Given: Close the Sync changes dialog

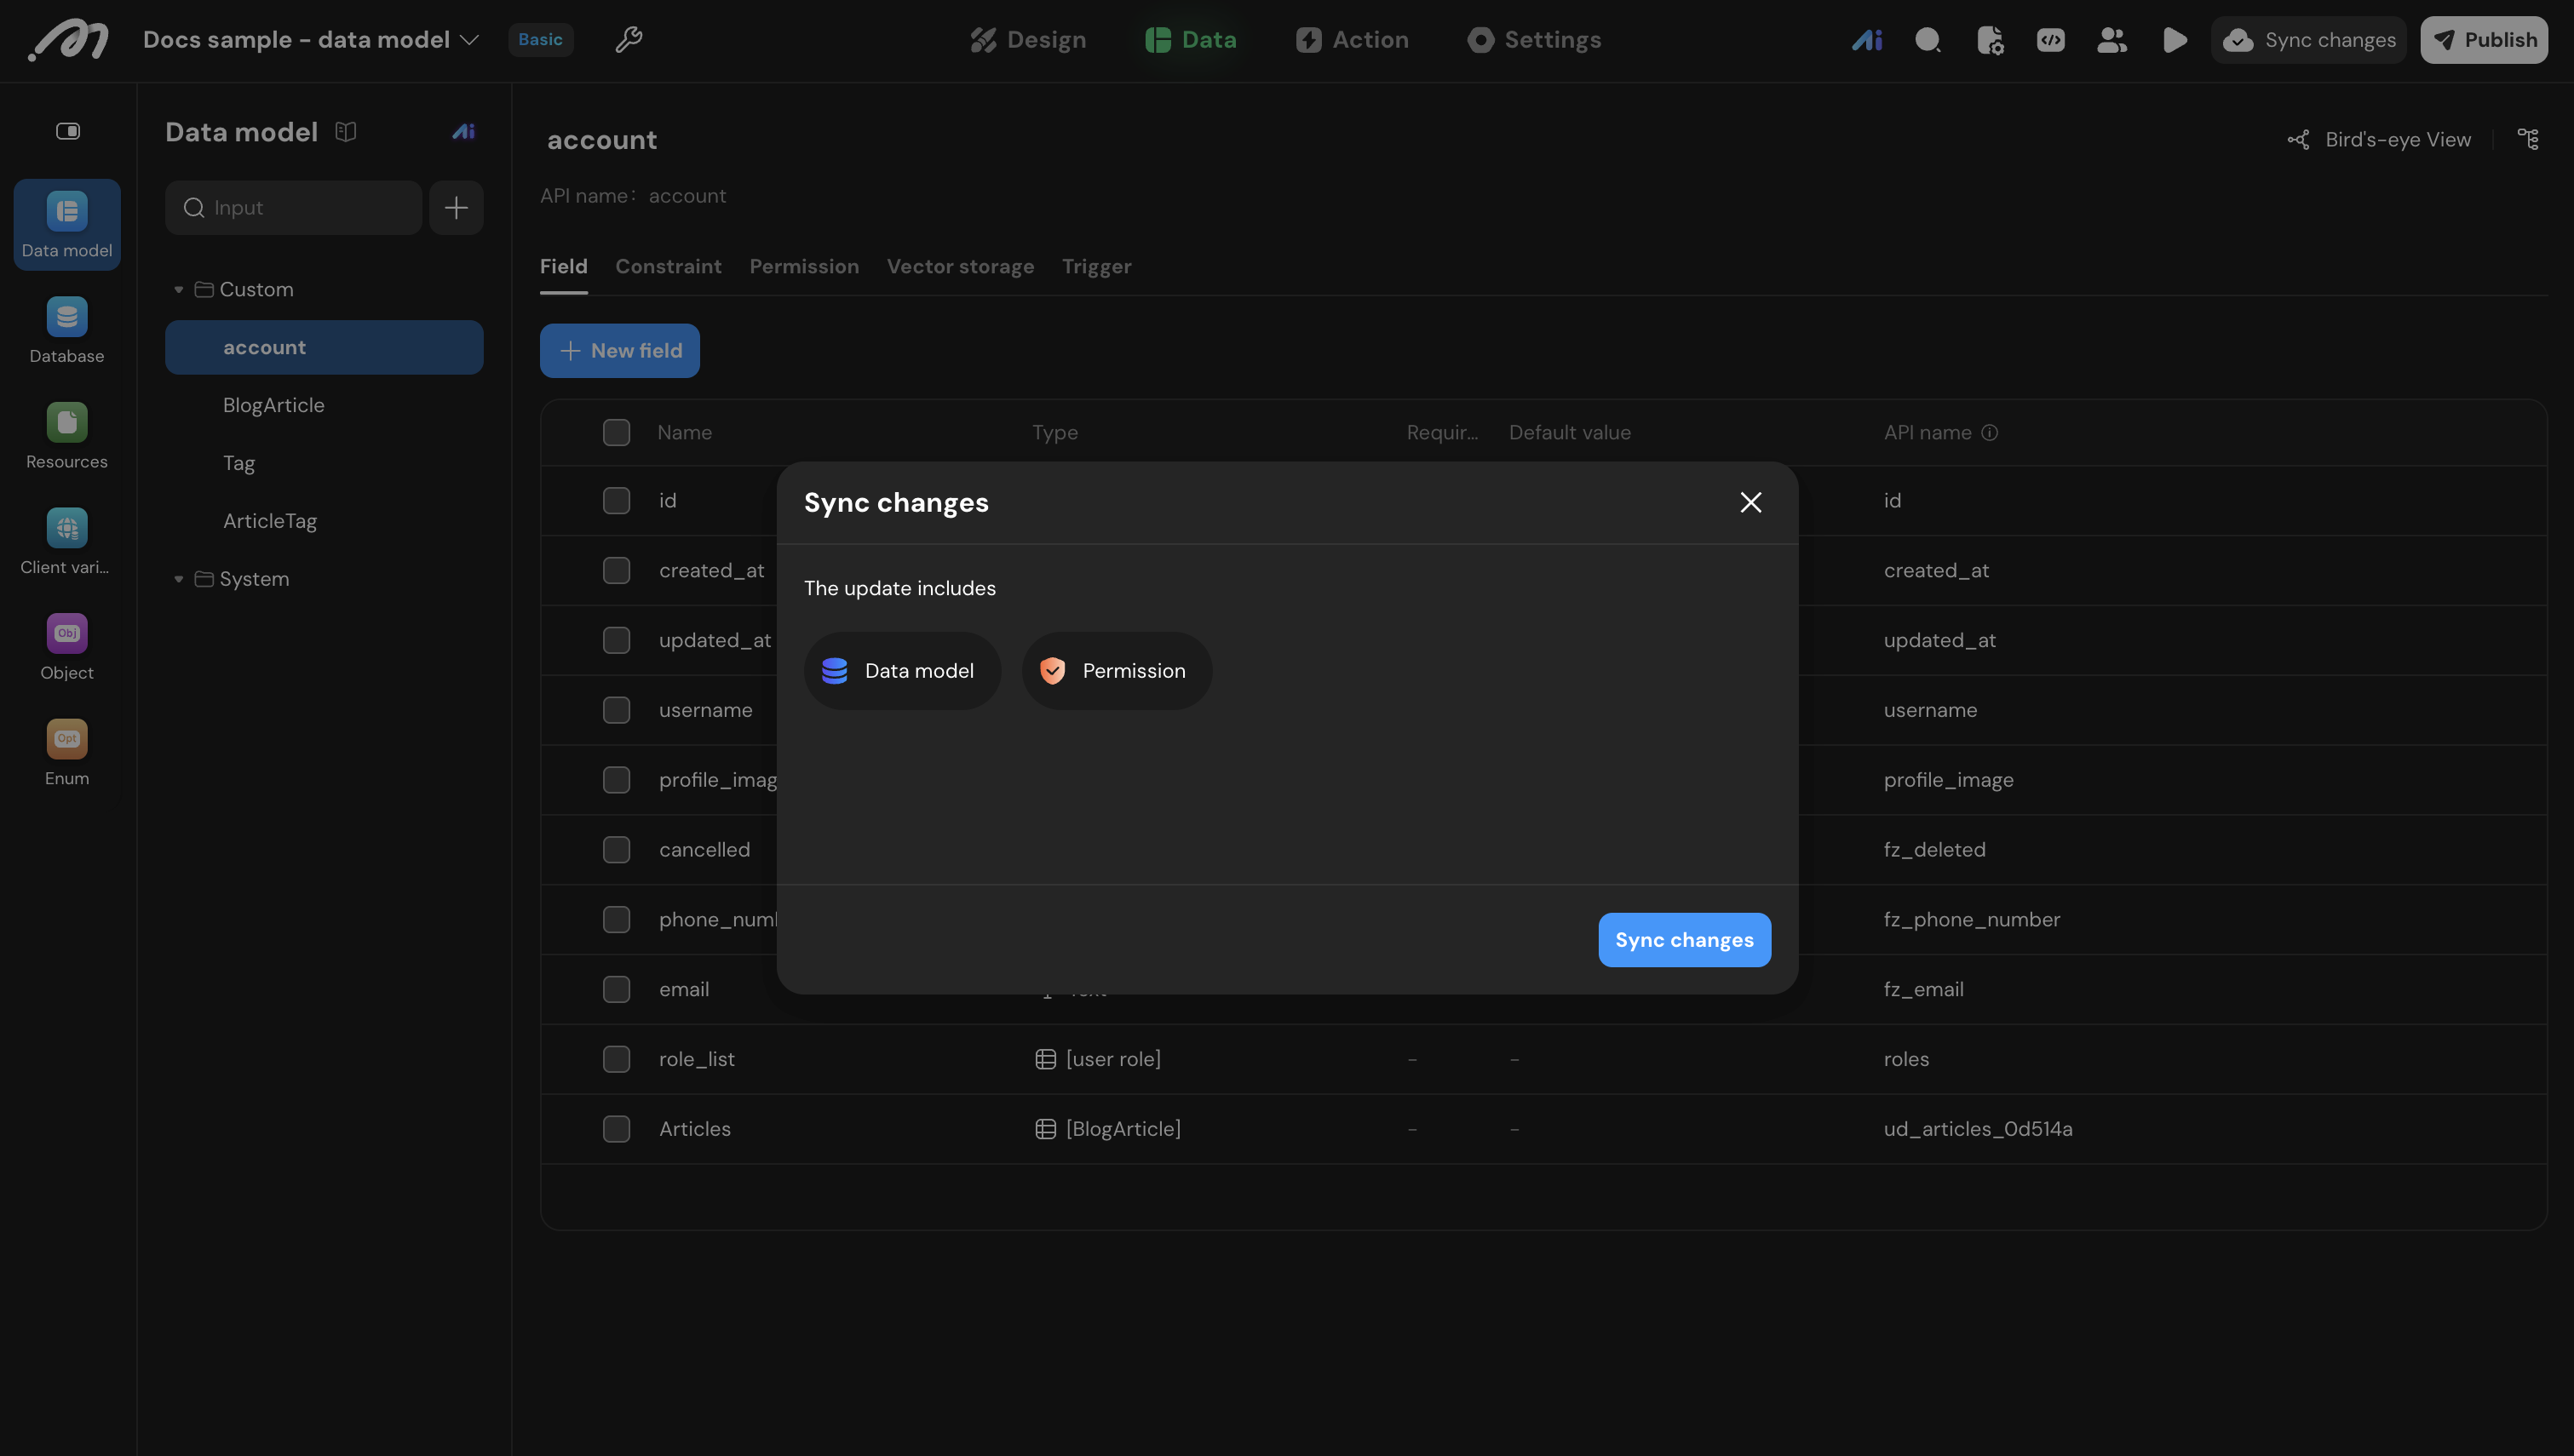Looking at the screenshot, I should coord(1751,502).
